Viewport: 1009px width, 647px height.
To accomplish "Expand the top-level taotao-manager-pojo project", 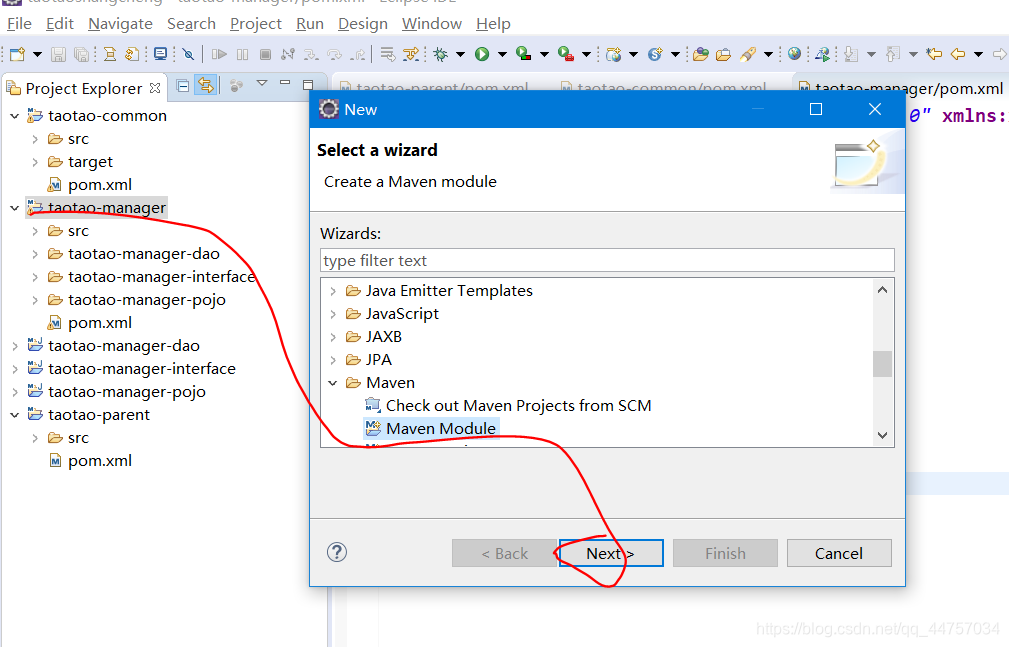I will (x=15, y=392).
